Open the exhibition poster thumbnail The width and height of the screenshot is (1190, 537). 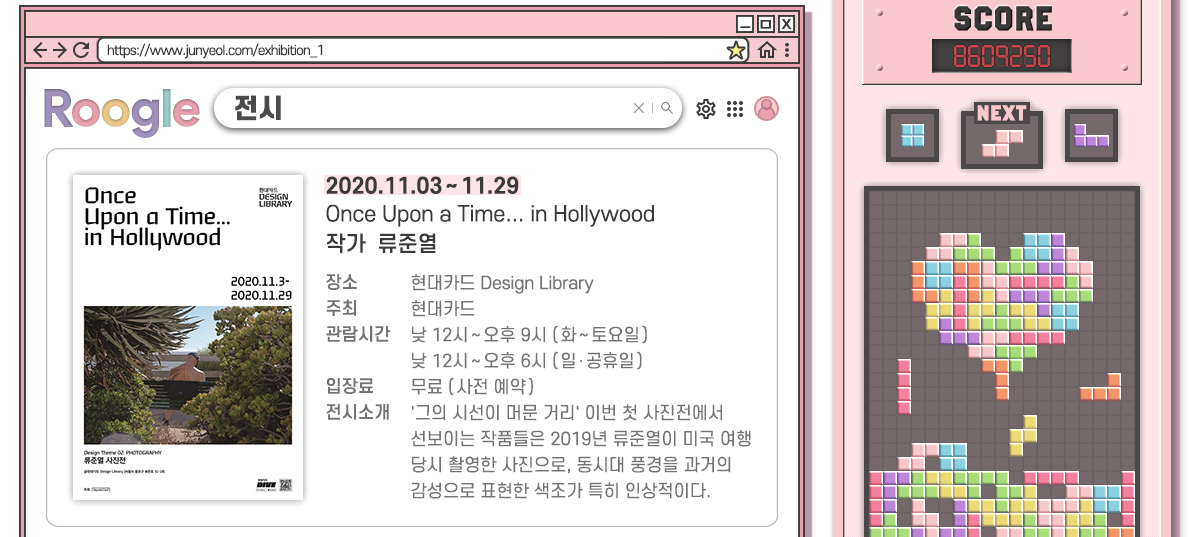click(x=188, y=338)
